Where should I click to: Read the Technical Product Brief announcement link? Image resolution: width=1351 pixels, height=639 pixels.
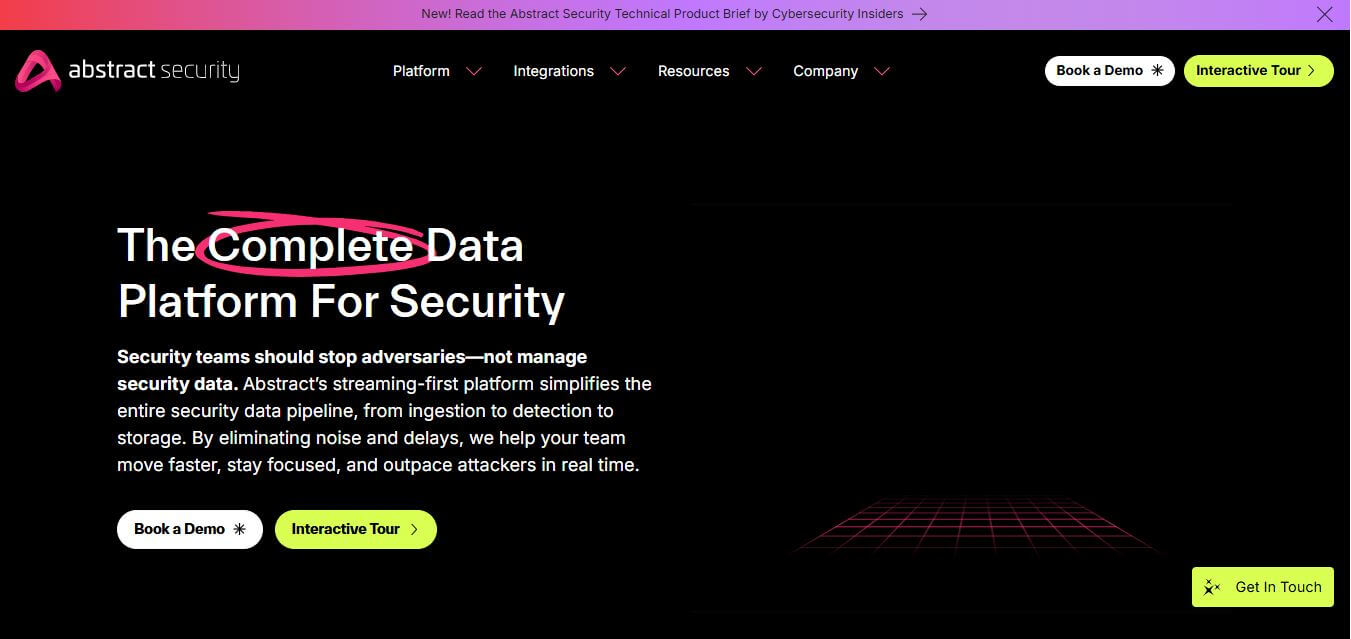pyautogui.click(x=662, y=14)
